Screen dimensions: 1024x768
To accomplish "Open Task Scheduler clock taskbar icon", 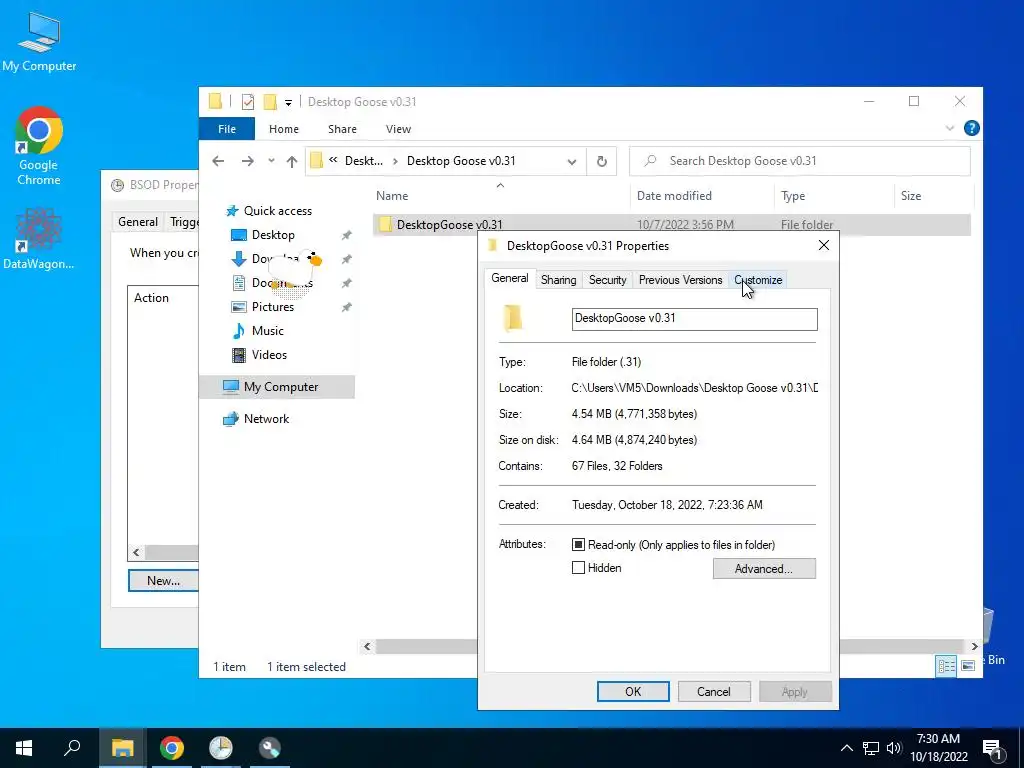I will [x=221, y=748].
